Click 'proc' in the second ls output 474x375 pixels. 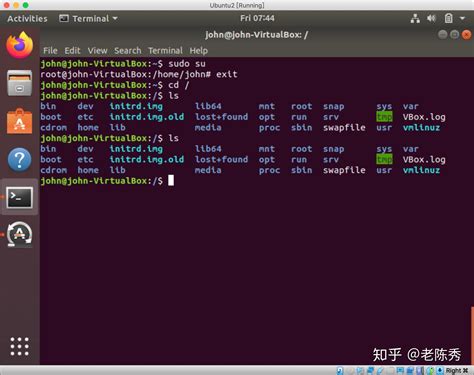(269, 170)
